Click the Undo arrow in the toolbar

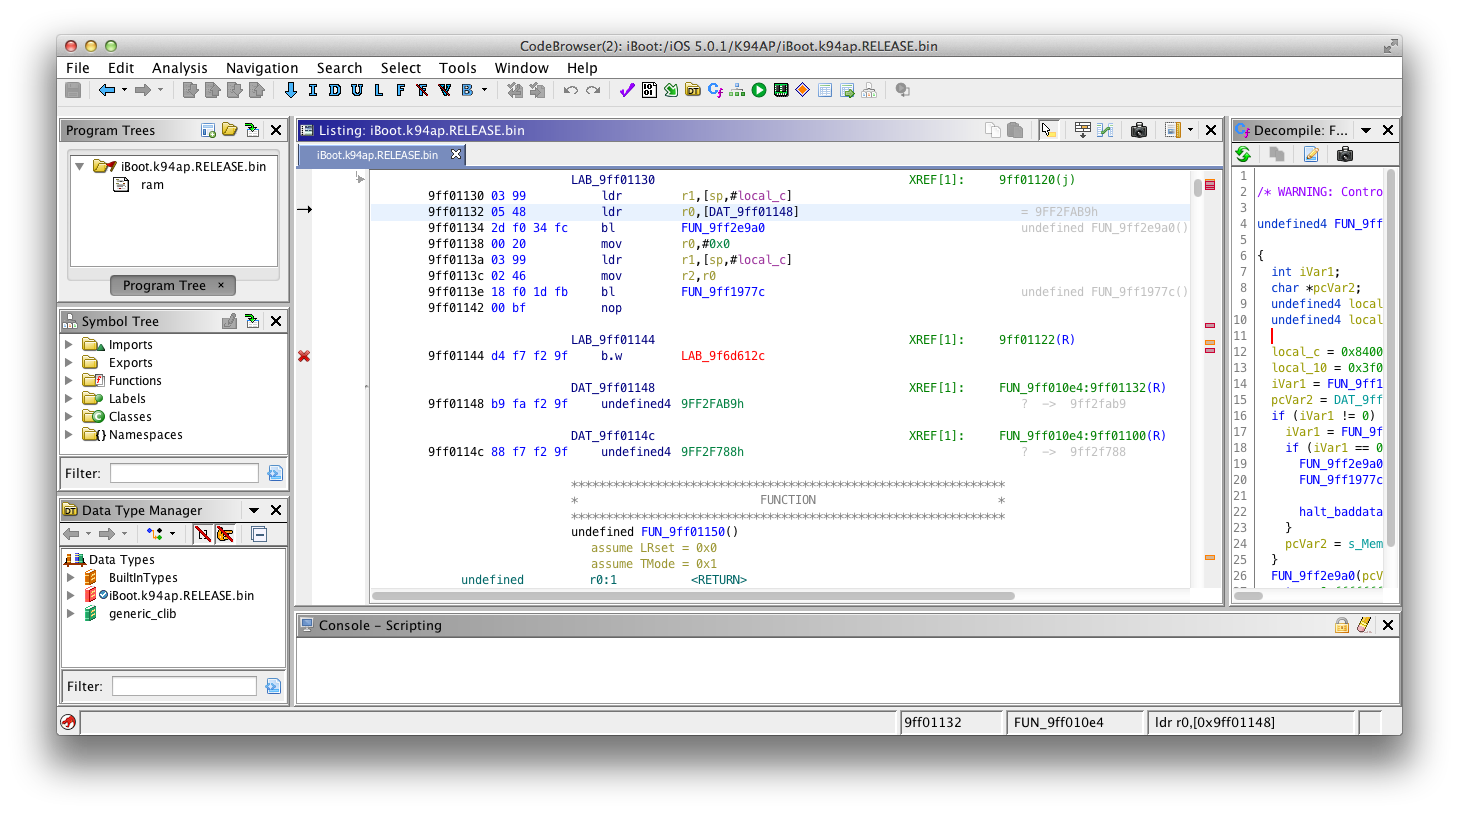(570, 90)
